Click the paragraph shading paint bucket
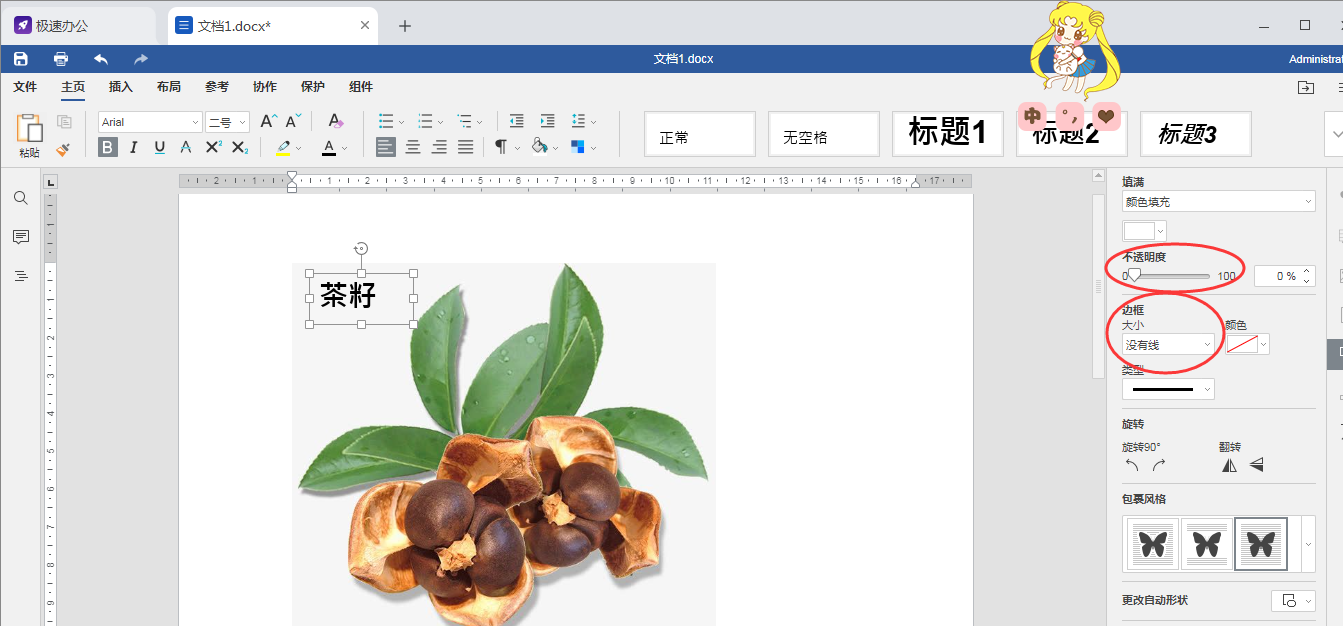 pyautogui.click(x=539, y=147)
